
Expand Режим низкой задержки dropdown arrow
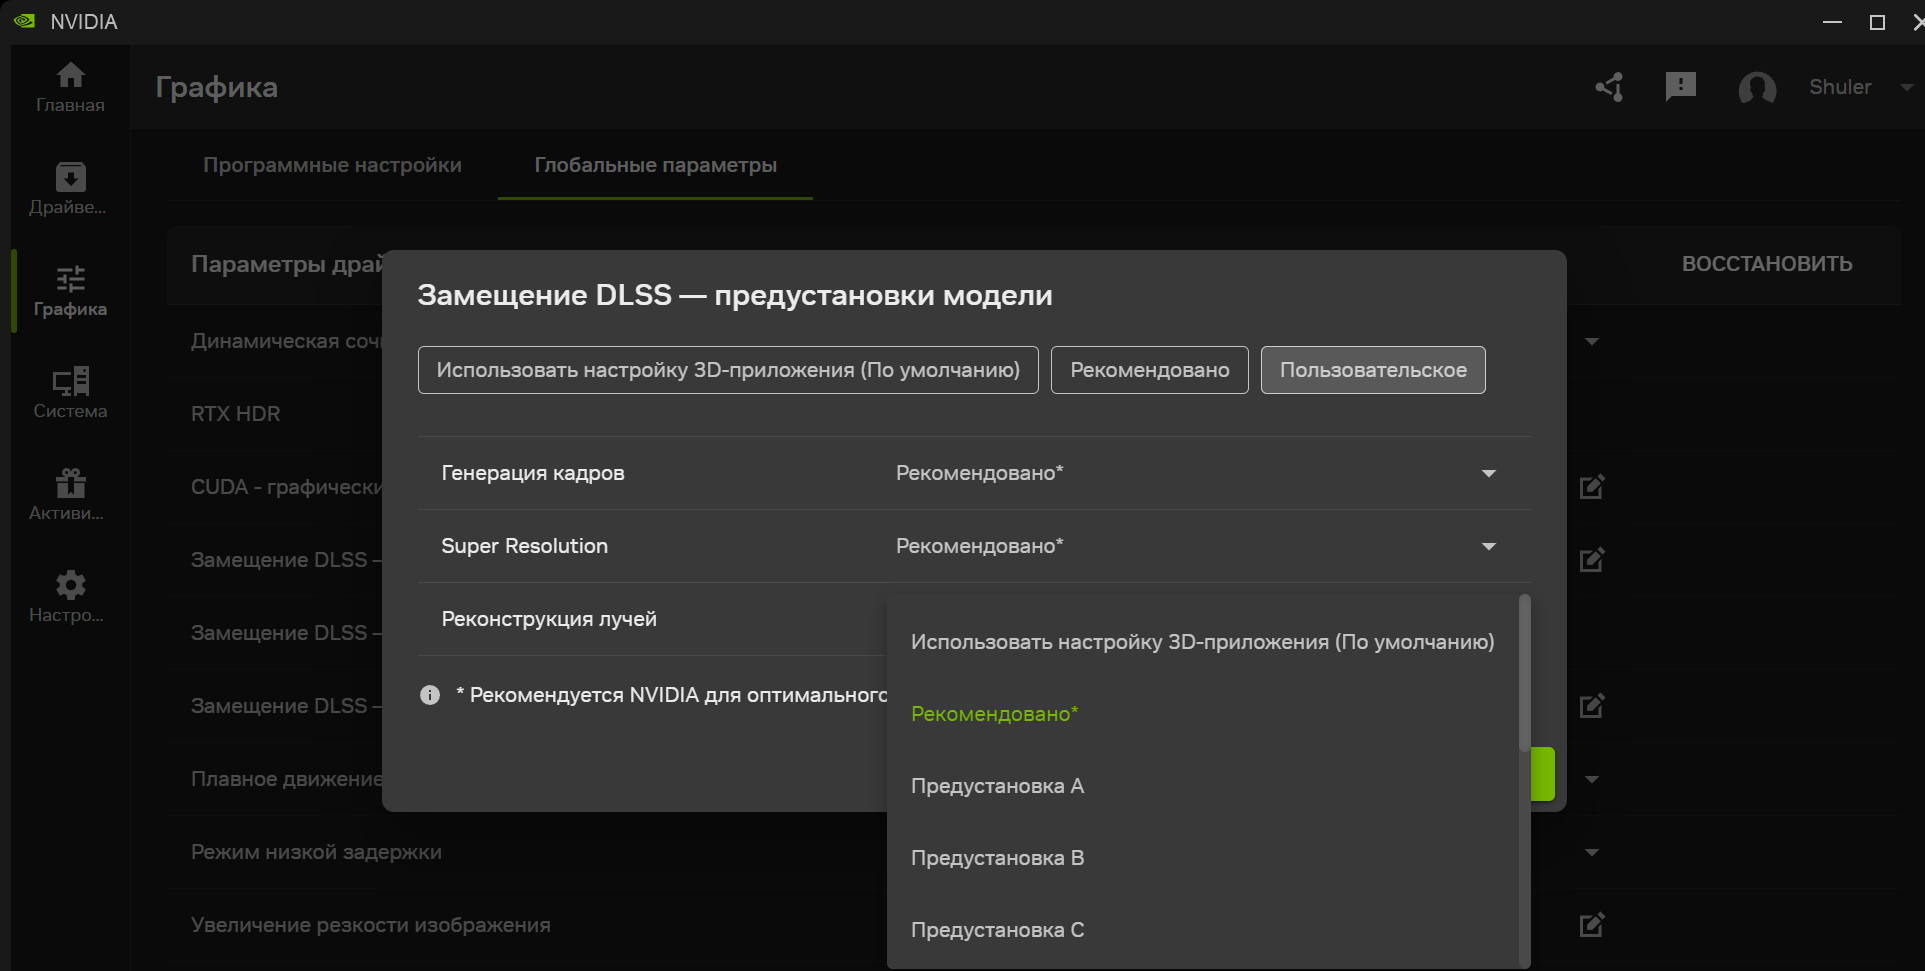1592,852
